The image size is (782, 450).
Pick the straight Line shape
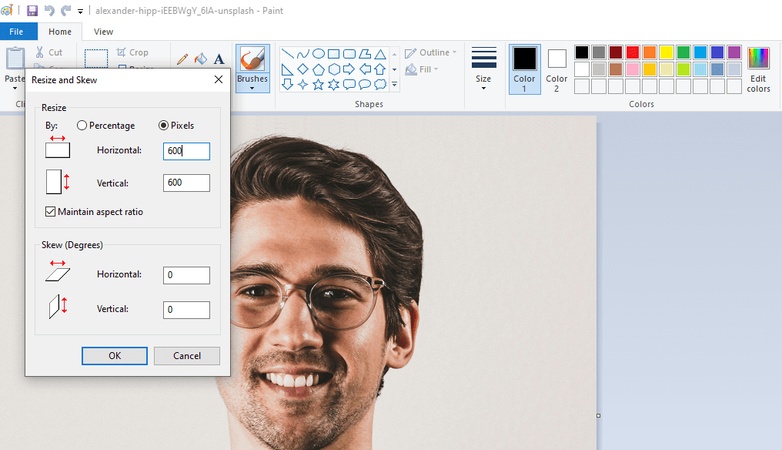(x=287, y=54)
